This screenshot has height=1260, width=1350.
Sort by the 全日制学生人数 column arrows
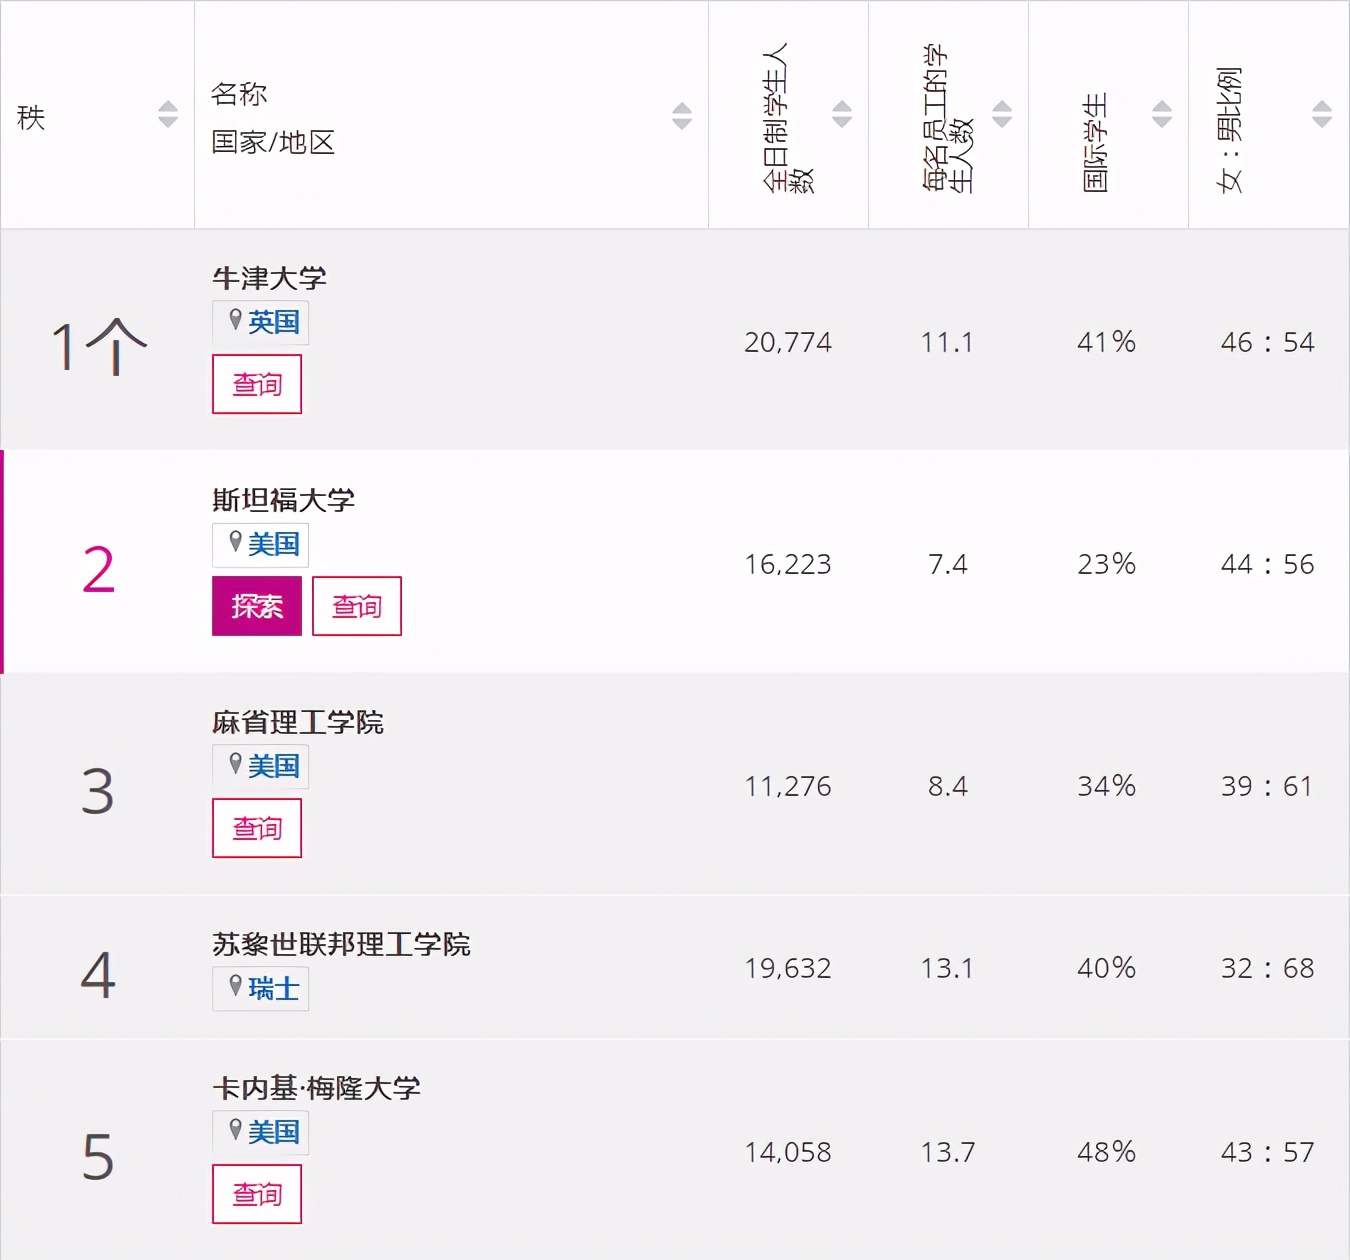pyautogui.click(x=842, y=114)
